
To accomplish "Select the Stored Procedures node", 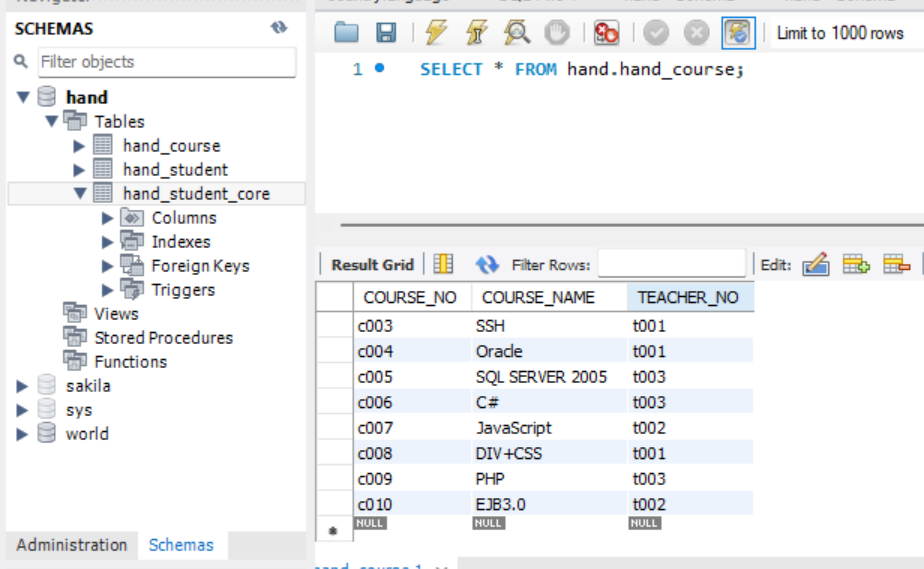I will (x=163, y=338).
